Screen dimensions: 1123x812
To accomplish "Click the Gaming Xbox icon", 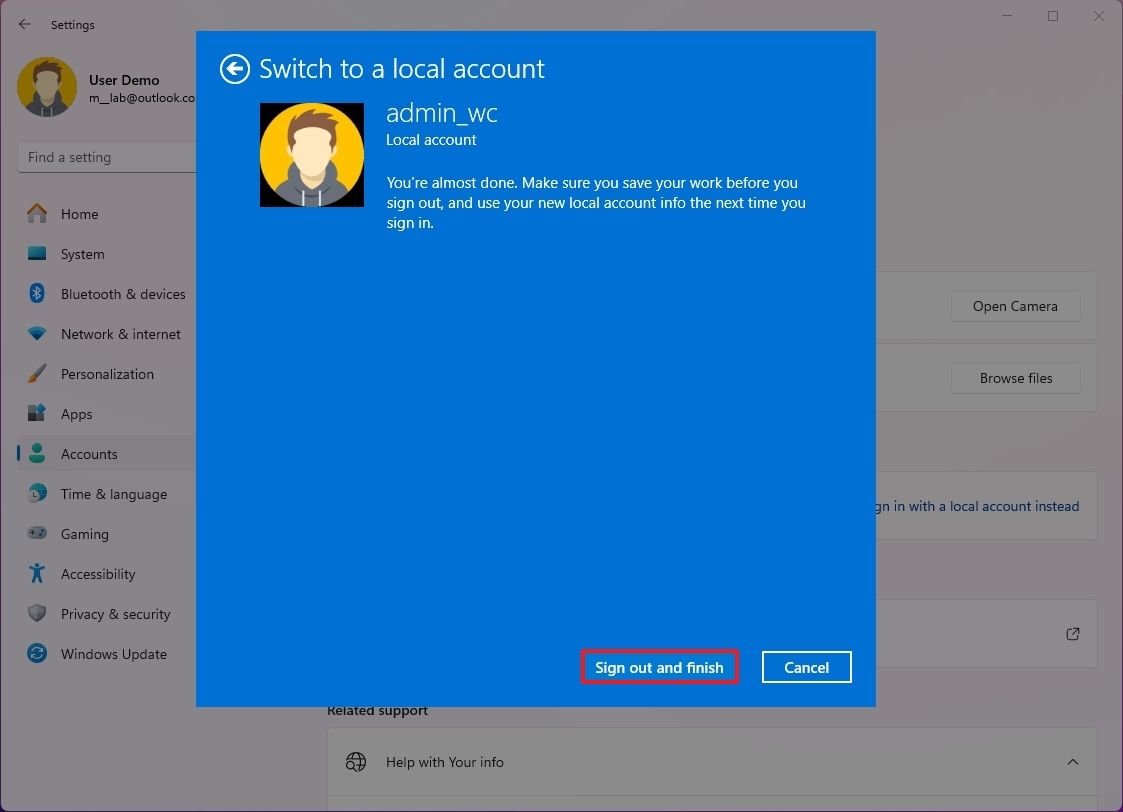I will coord(36,534).
